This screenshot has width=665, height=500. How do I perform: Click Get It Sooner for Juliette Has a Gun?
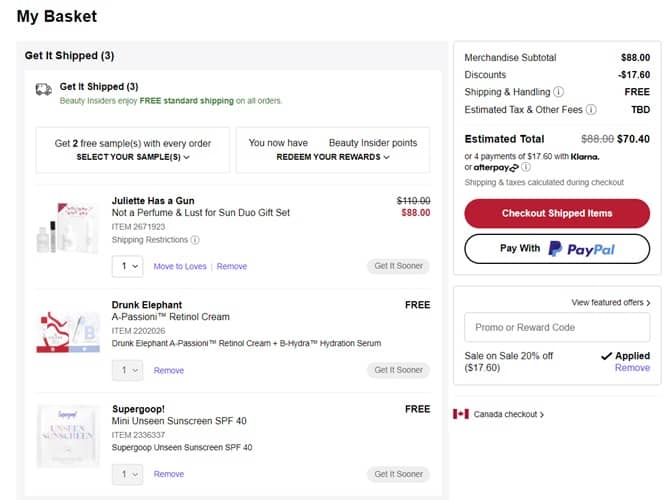(398, 266)
